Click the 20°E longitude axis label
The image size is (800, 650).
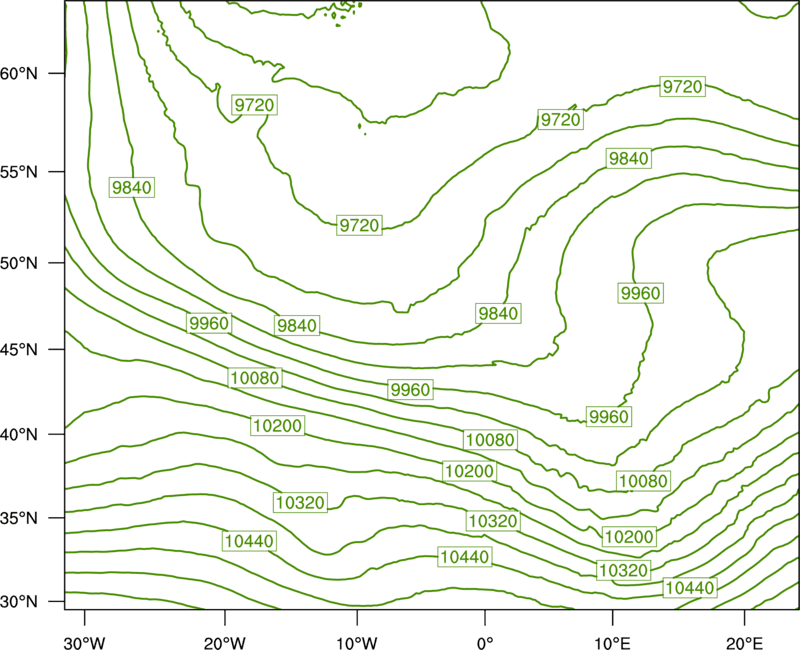pyautogui.click(x=744, y=643)
